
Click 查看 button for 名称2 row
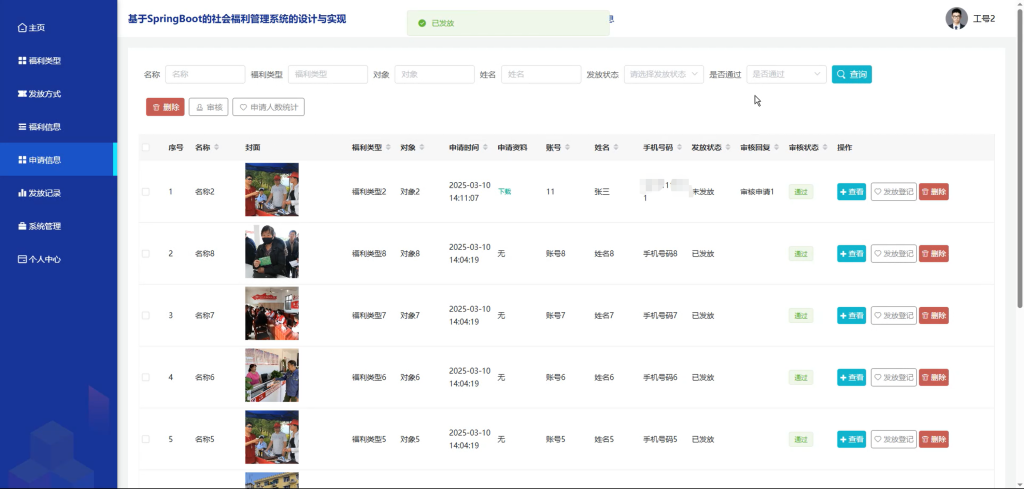pyautogui.click(x=852, y=192)
